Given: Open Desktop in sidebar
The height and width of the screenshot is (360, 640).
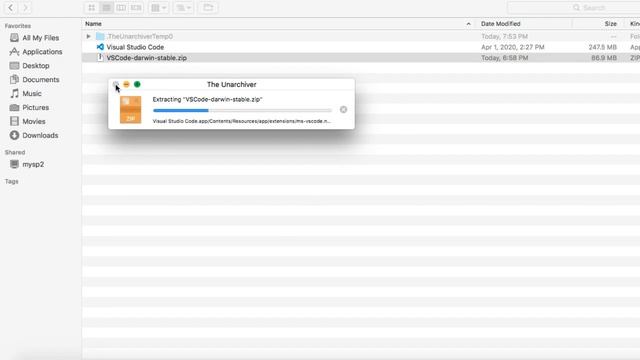Looking at the screenshot, I should pos(36,66).
